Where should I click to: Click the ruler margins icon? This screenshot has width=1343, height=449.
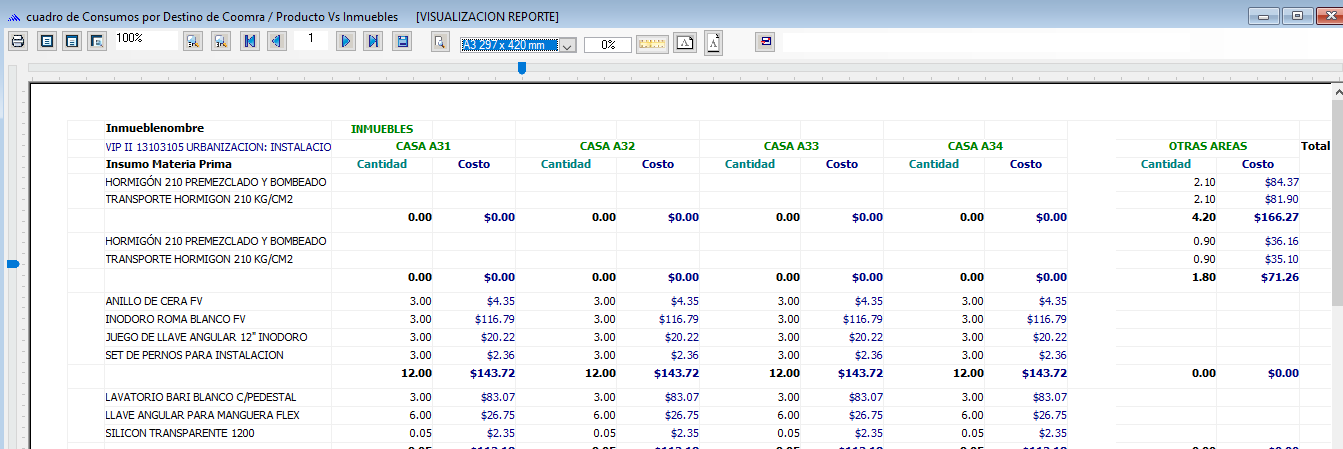(x=652, y=44)
